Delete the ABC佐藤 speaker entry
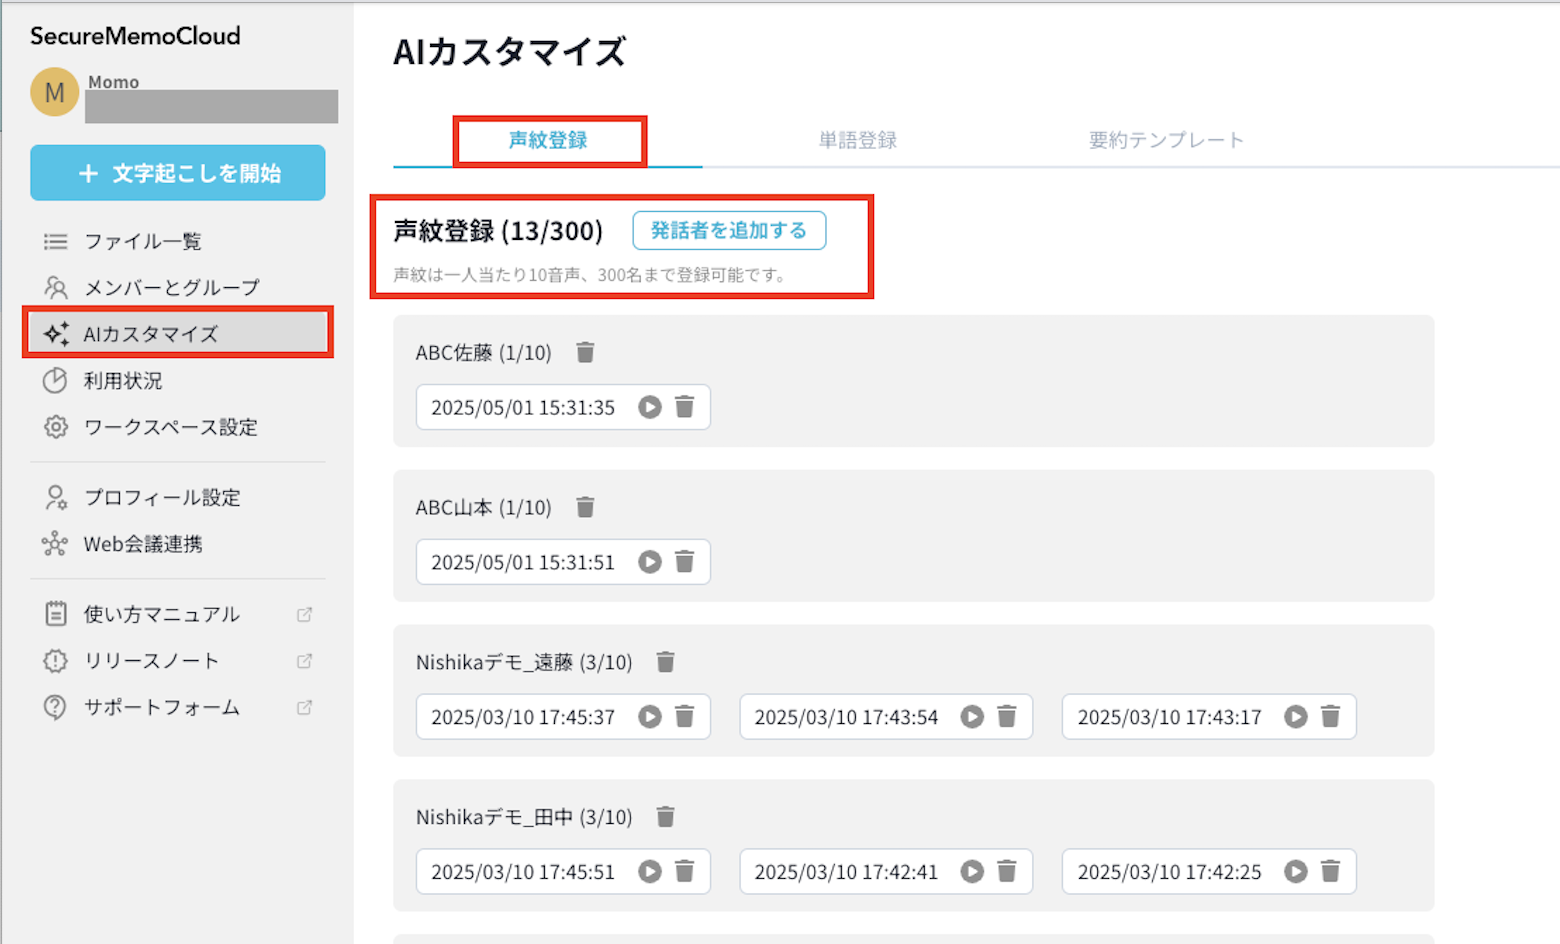This screenshot has width=1560, height=944. pyautogui.click(x=585, y=352)
